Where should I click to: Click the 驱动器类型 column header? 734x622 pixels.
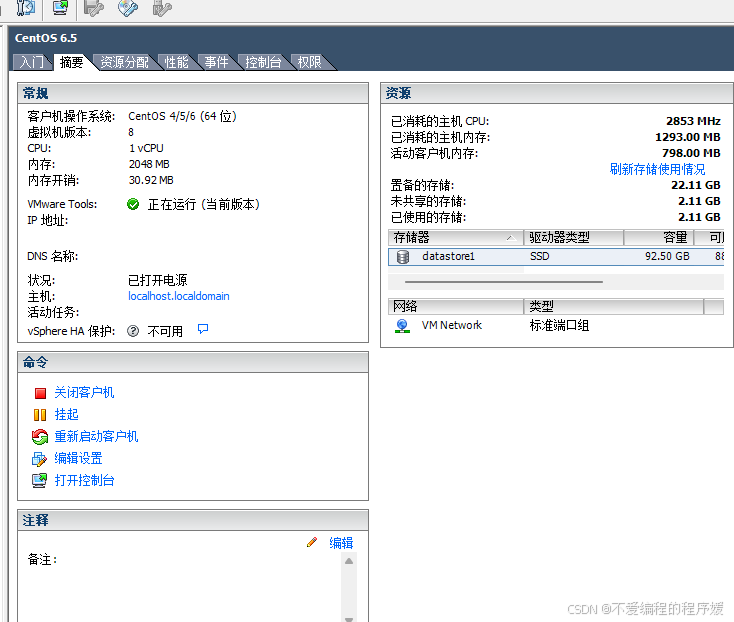pyautogui.click(x=573, y=238)
